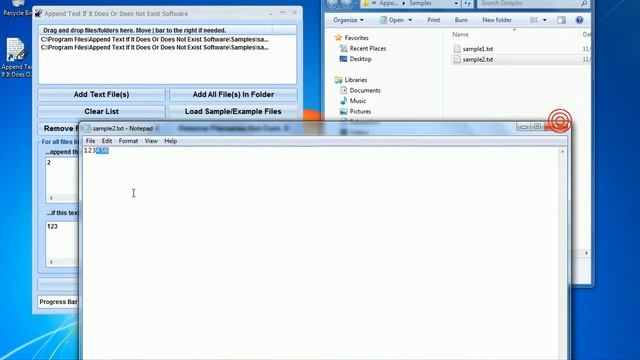Open the Edit menu in Notepad
The width and height of the screenshot is (640, 360).
(x=107, y=141)
